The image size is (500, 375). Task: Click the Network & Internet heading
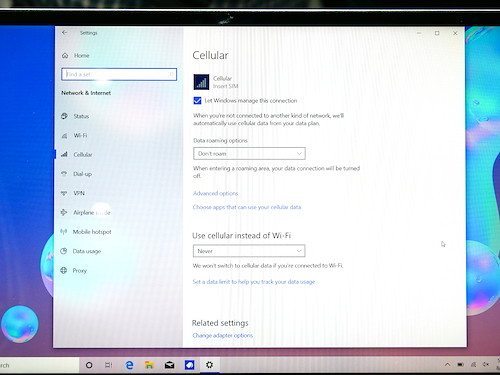(x=86, y=93)
